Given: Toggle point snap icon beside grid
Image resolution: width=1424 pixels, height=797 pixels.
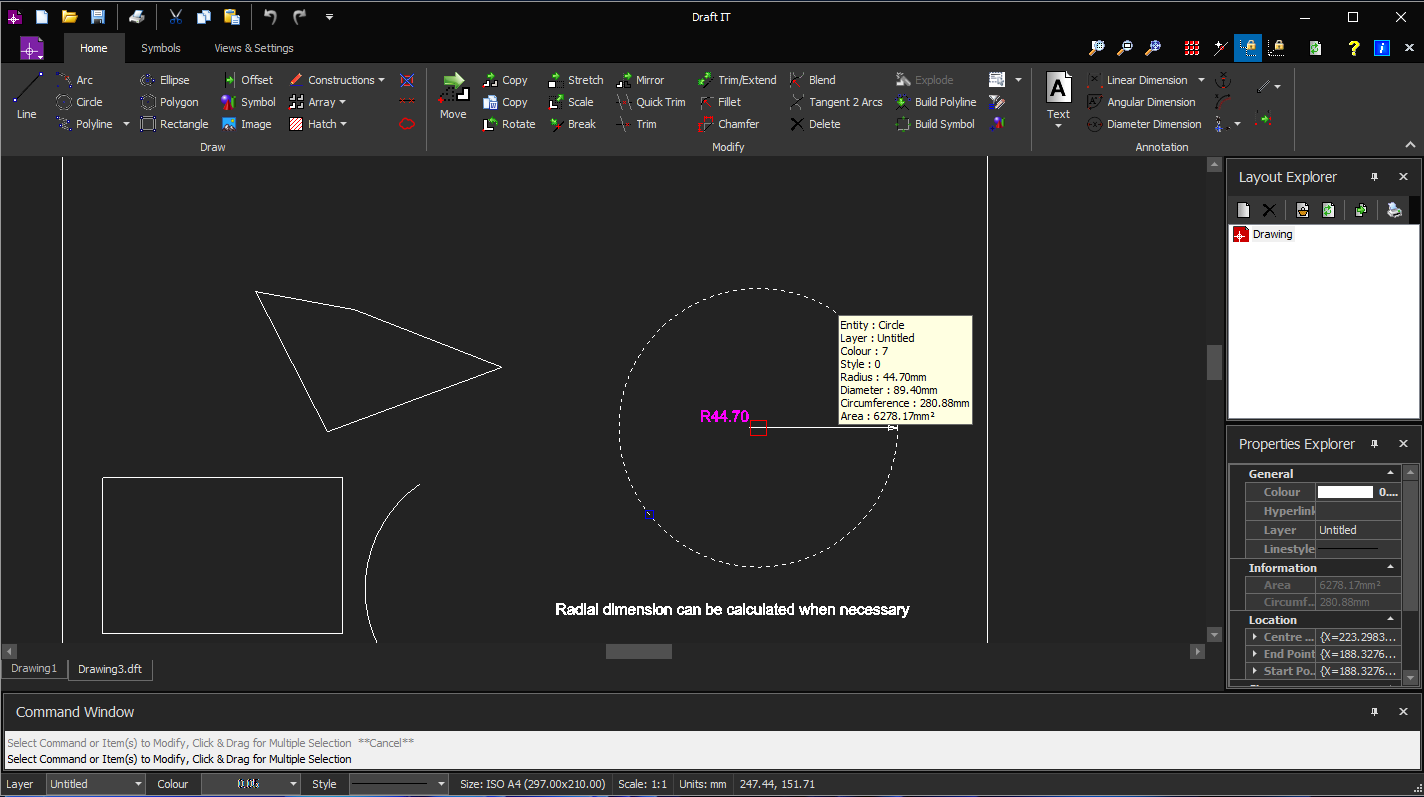Looking at the screenshot, I should [x=1220, y=47].
